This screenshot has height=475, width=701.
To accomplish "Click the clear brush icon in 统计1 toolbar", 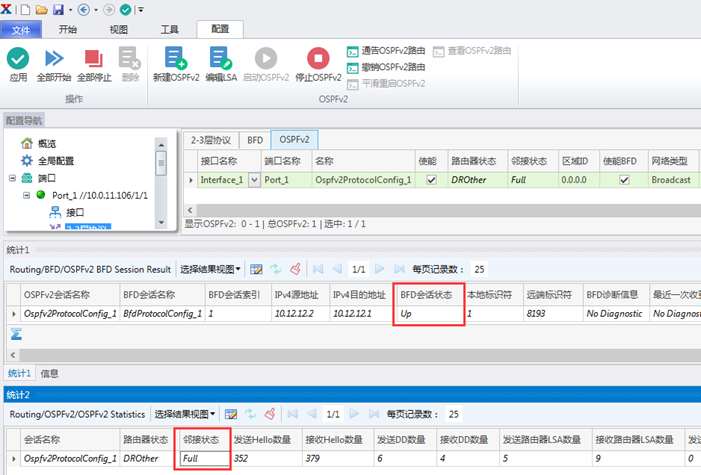I will click(x=295, y=269).
